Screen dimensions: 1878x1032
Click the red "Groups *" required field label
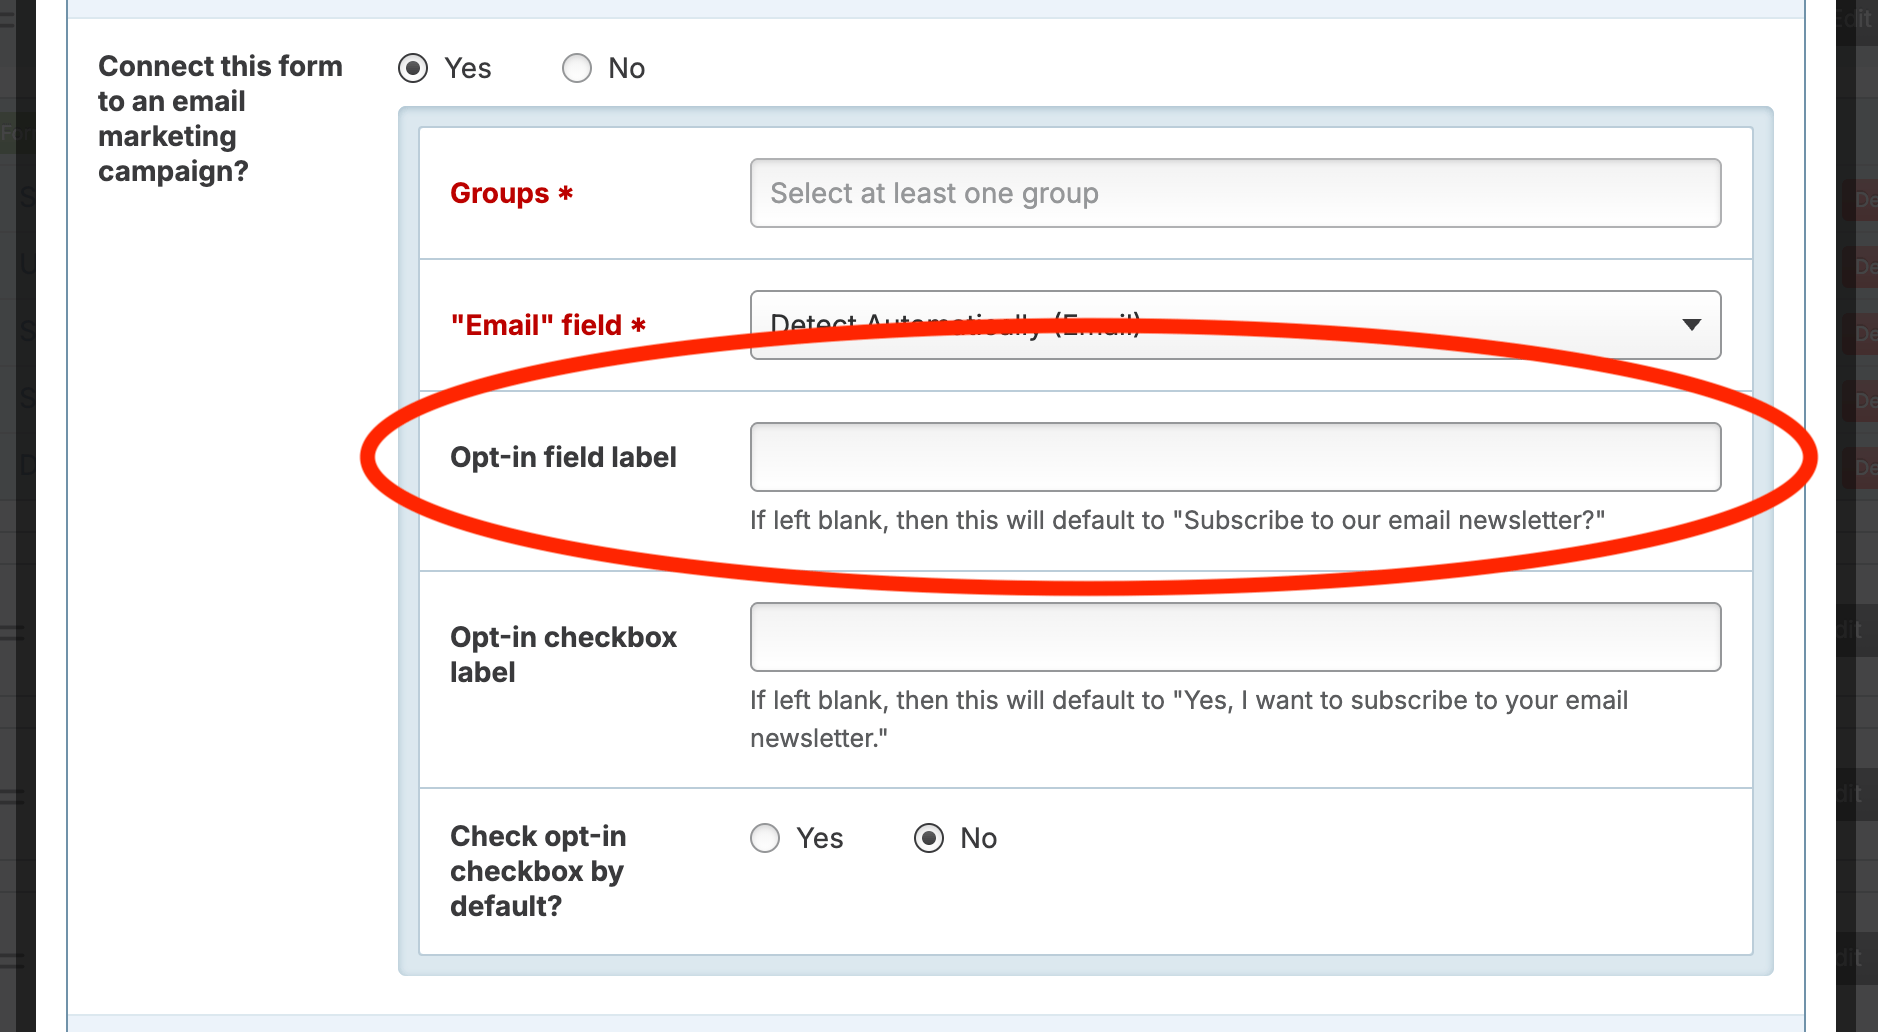point(511,194)
